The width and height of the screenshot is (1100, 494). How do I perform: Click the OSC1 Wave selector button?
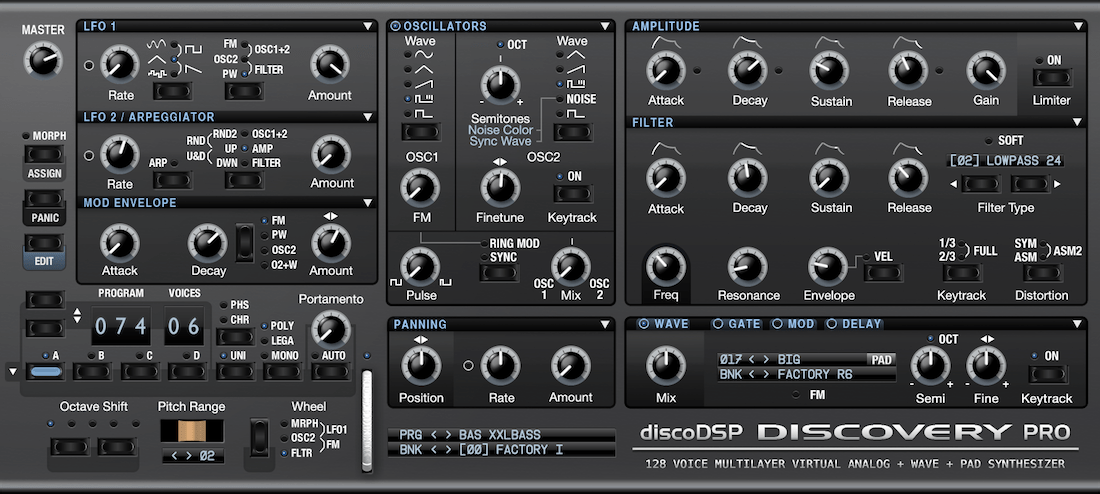(421, 131)
